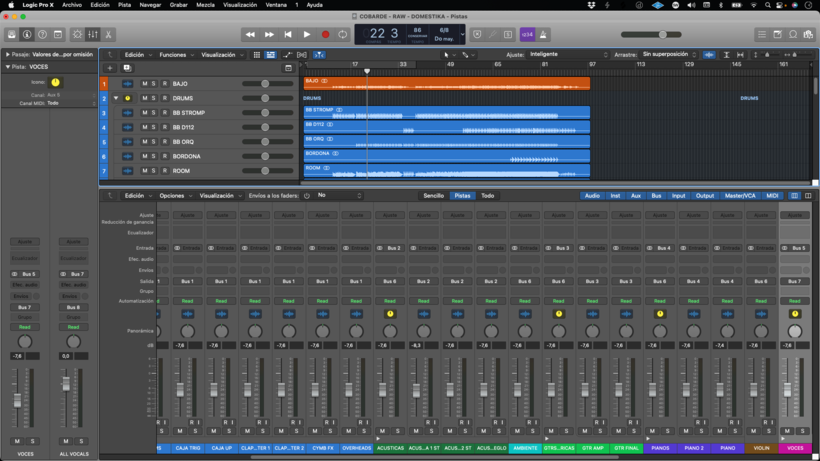Image resolution: width=820 pixels, height=461 pixels.
Task: Open the Mezcla menu
Action: [x=205, y=5]
